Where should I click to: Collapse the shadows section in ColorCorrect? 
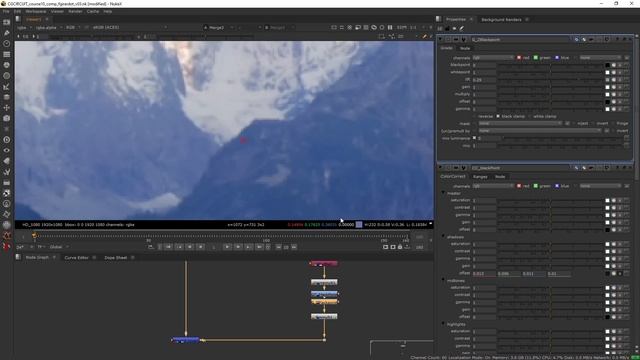(x=443, y=237)
